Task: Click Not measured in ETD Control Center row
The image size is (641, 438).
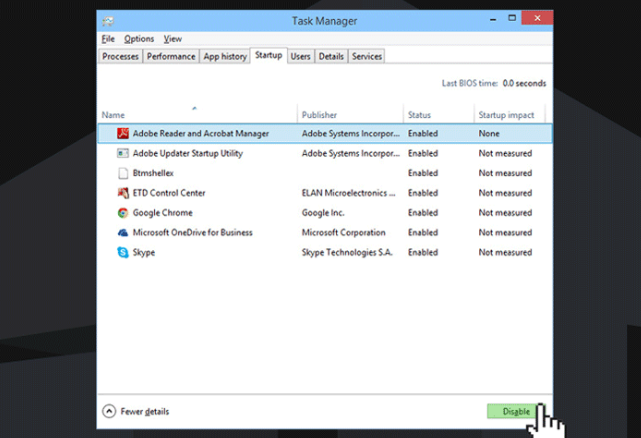Action: (505, 193)
